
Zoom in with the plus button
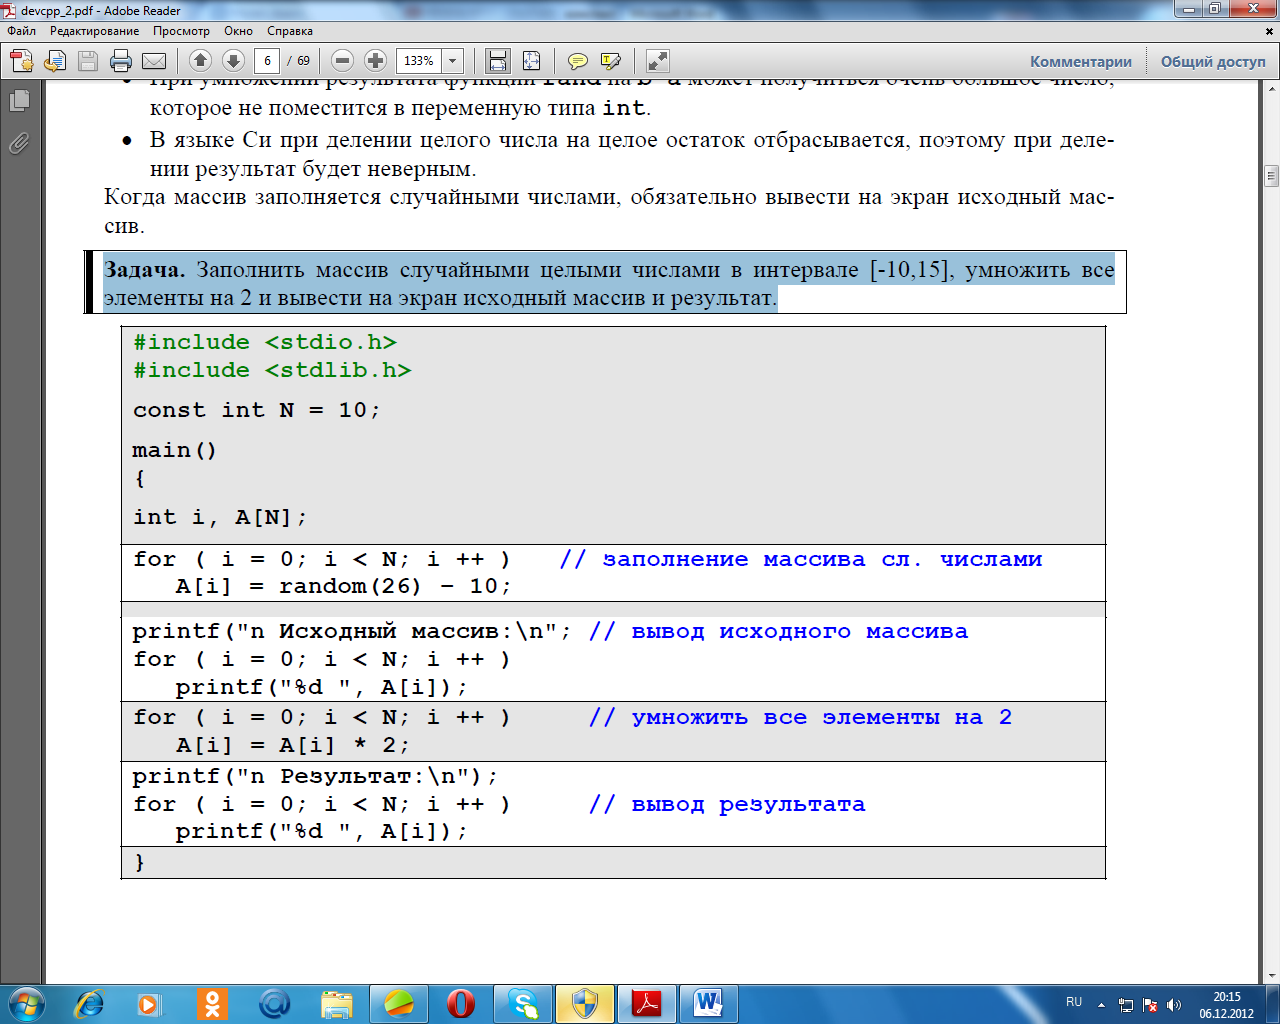(375, 61)
